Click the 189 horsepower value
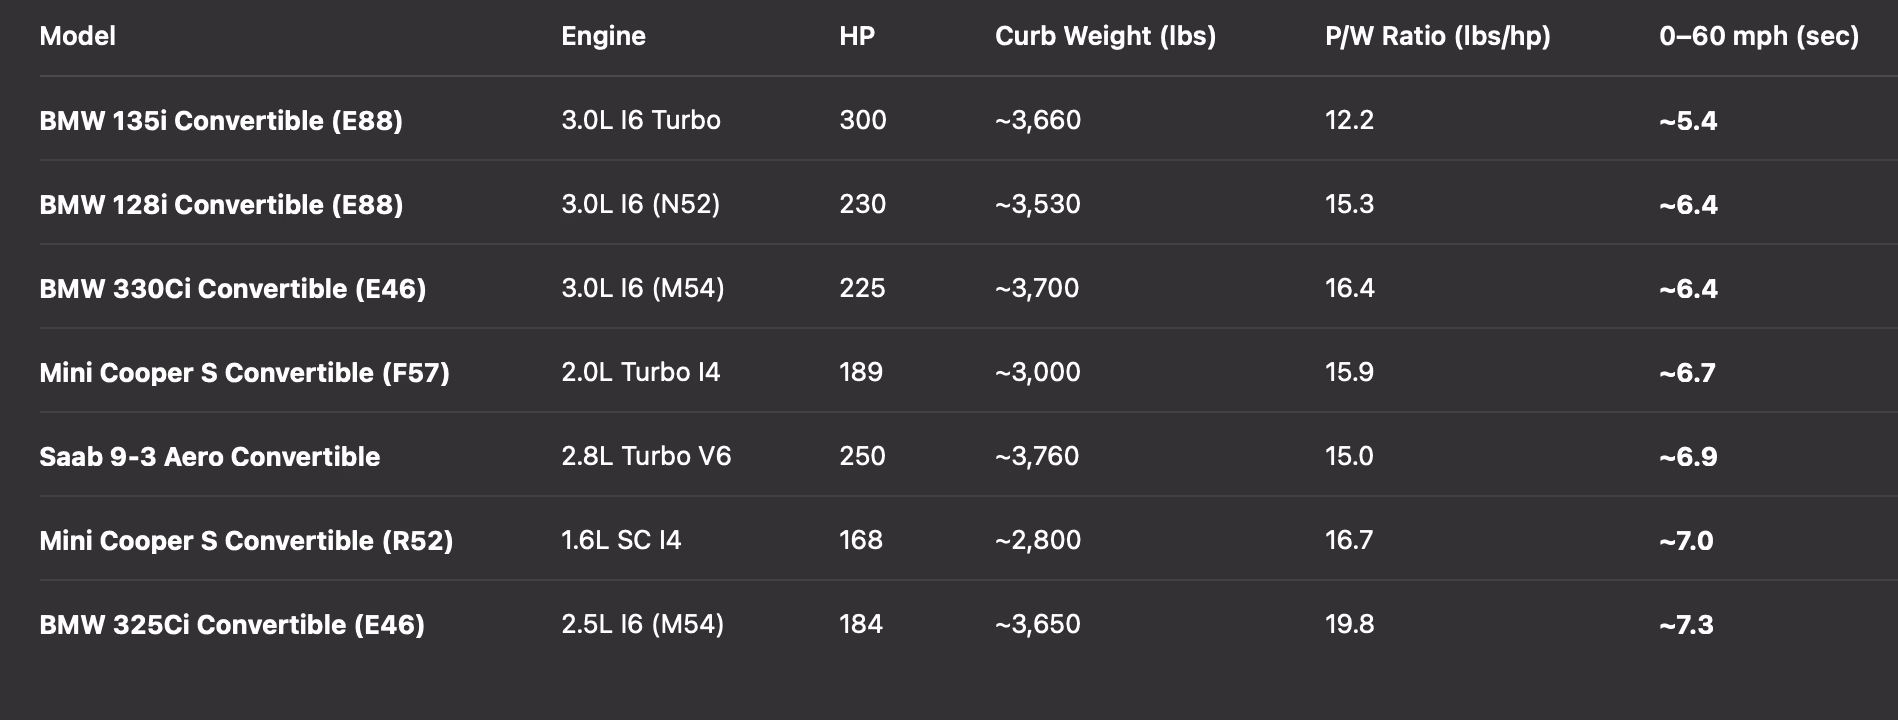 click(x=861, y=372)
